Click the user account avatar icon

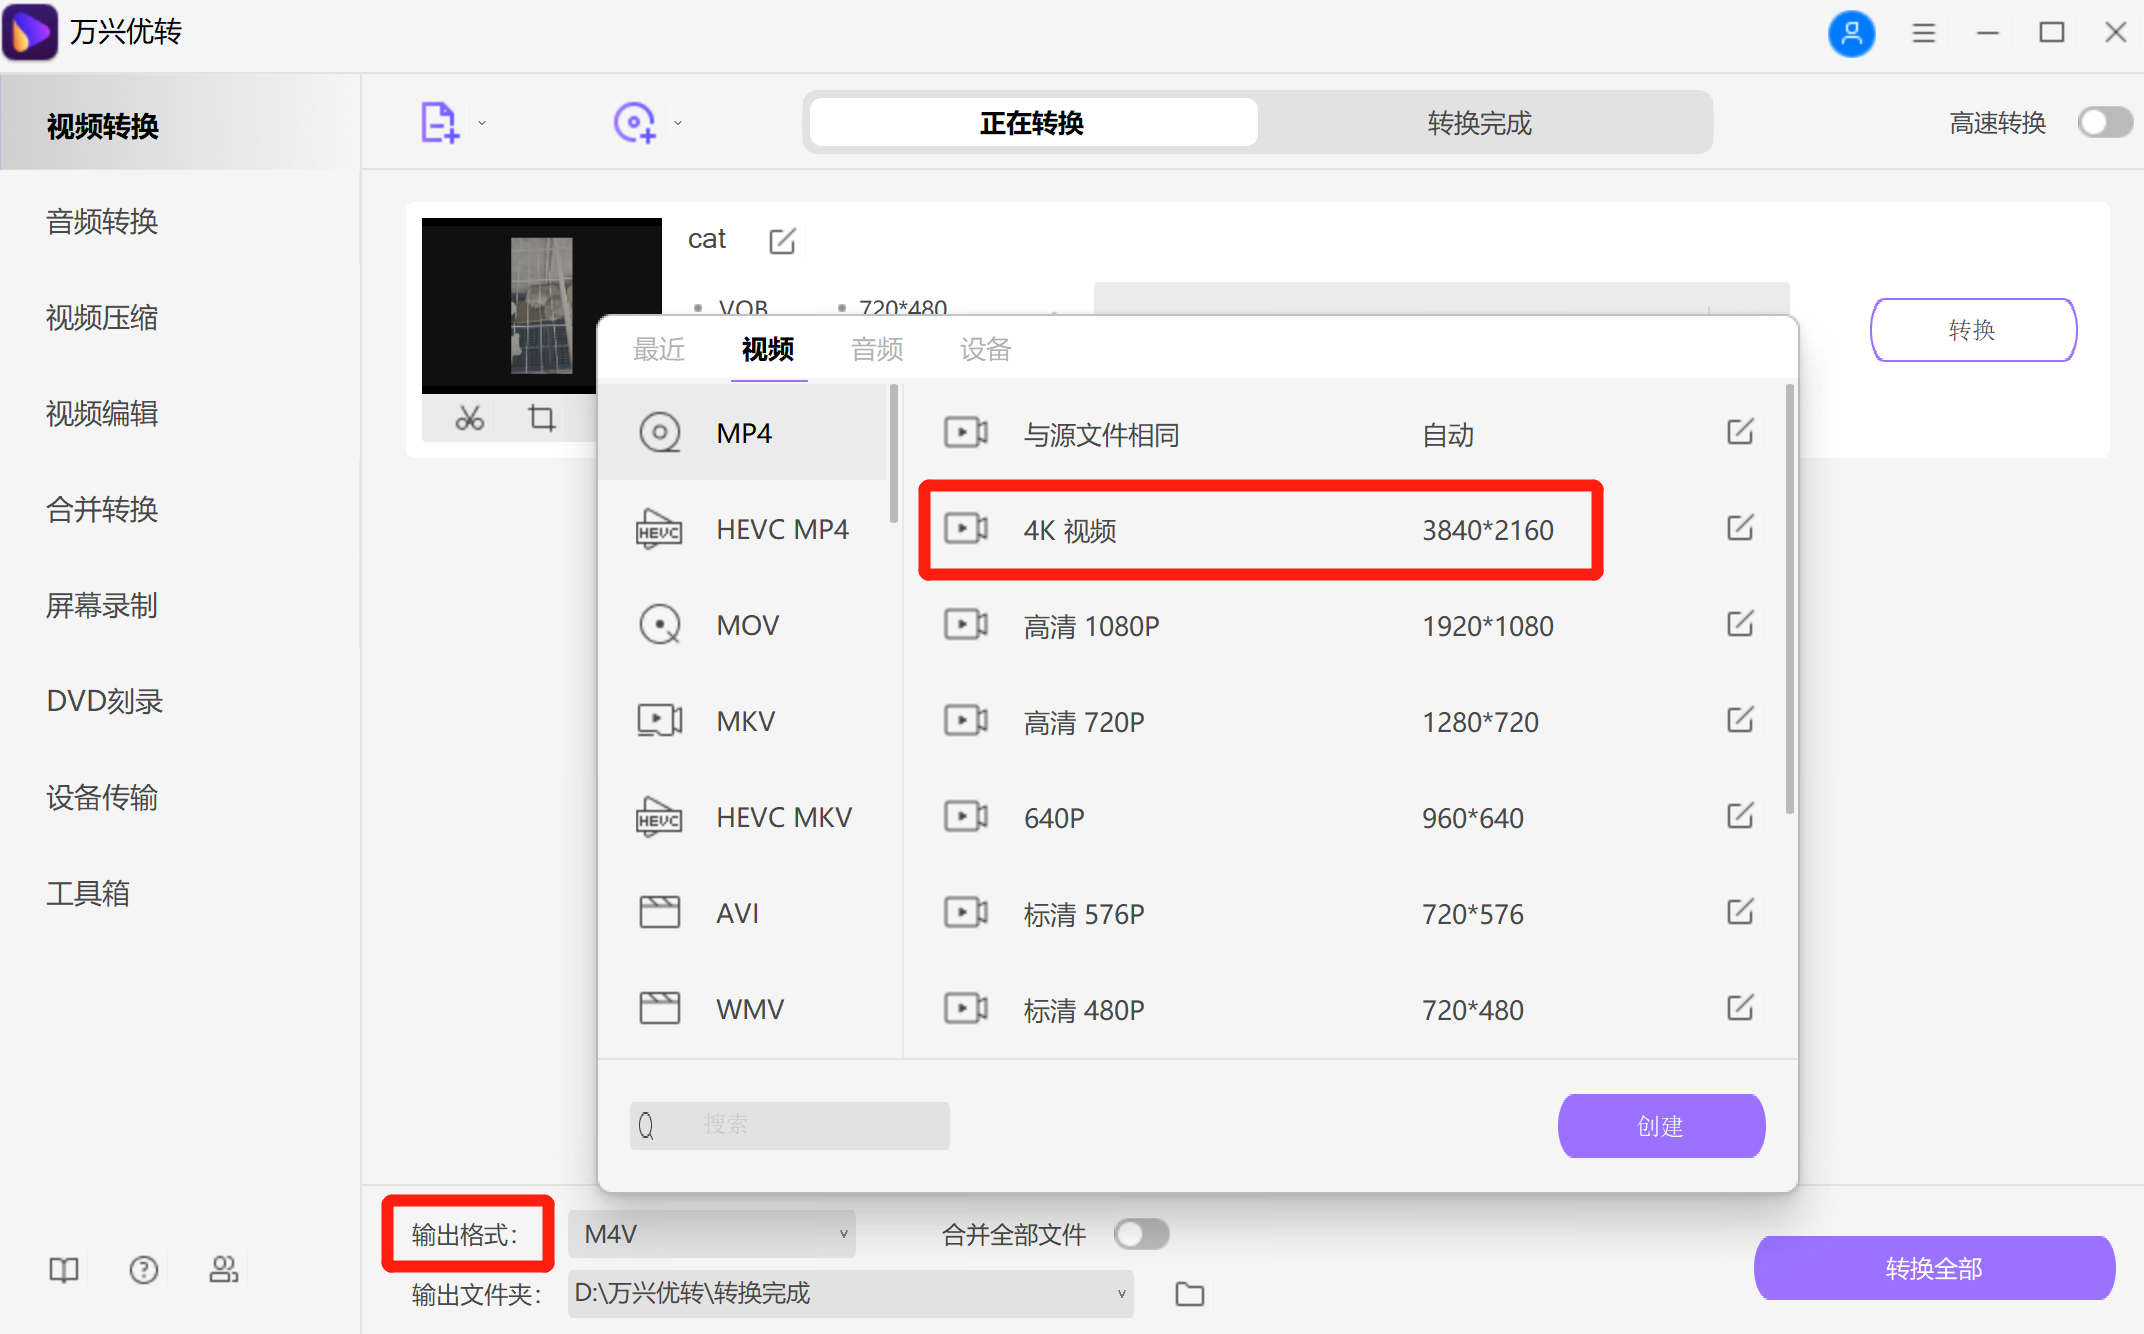click(x=1852, y=33)
